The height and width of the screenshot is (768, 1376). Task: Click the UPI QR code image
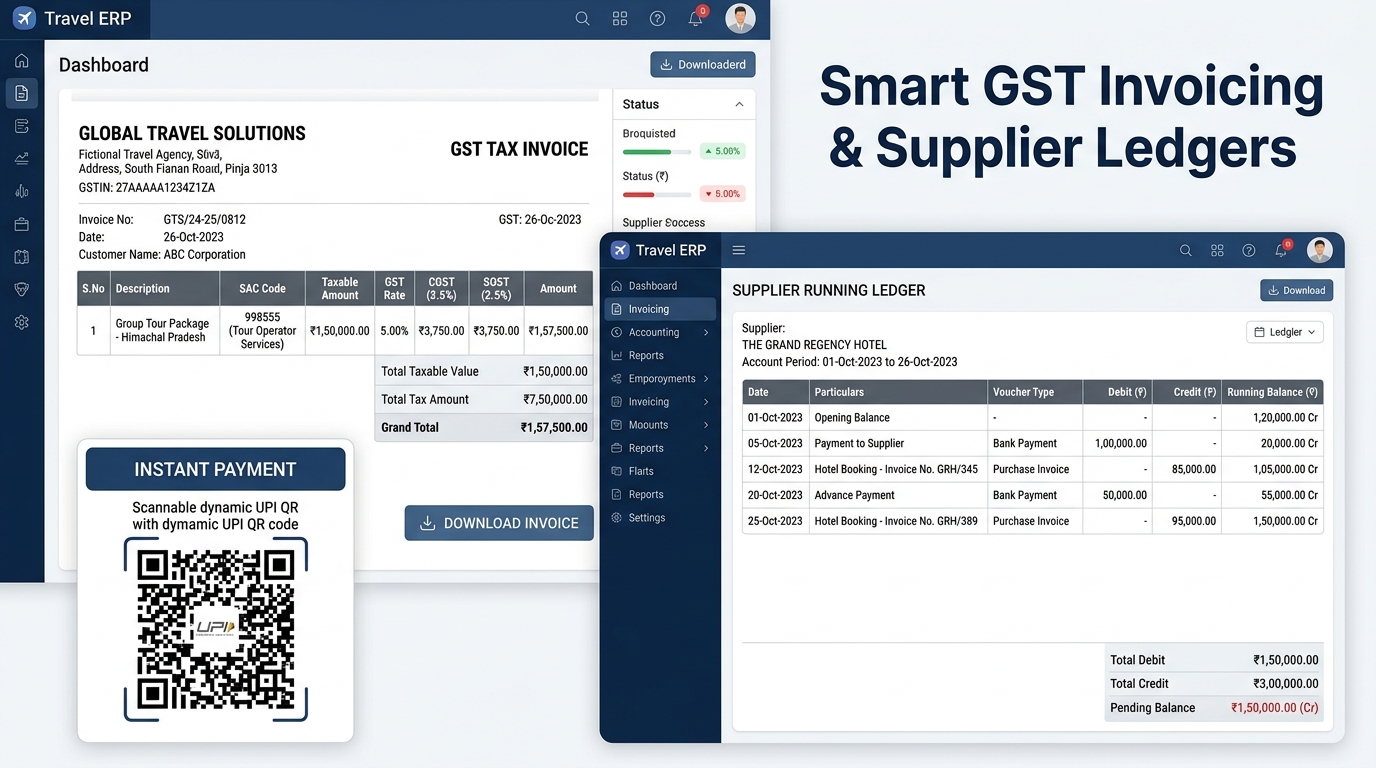point(215,629)
